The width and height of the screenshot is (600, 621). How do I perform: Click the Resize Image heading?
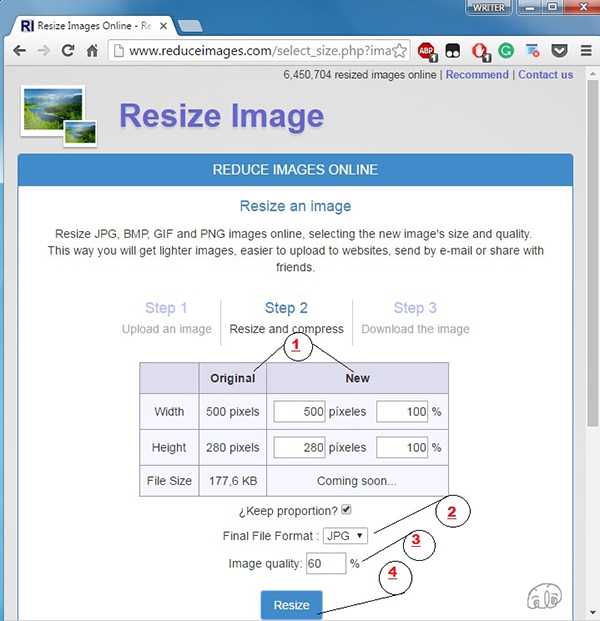pos(222,116)
